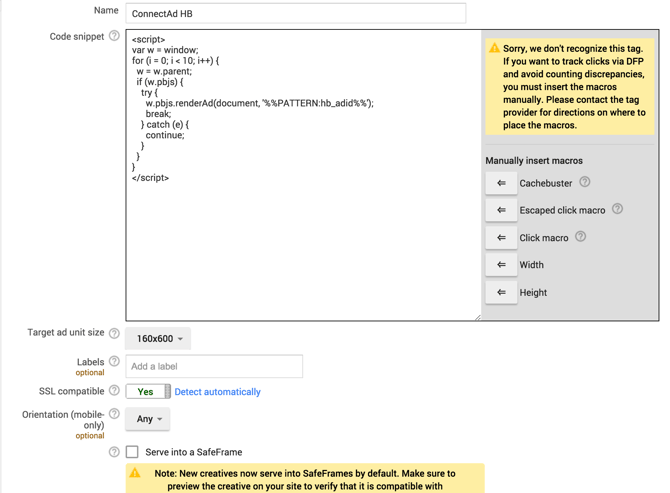
Task: Click the Click macro label text
Action: tap(544, 238)
